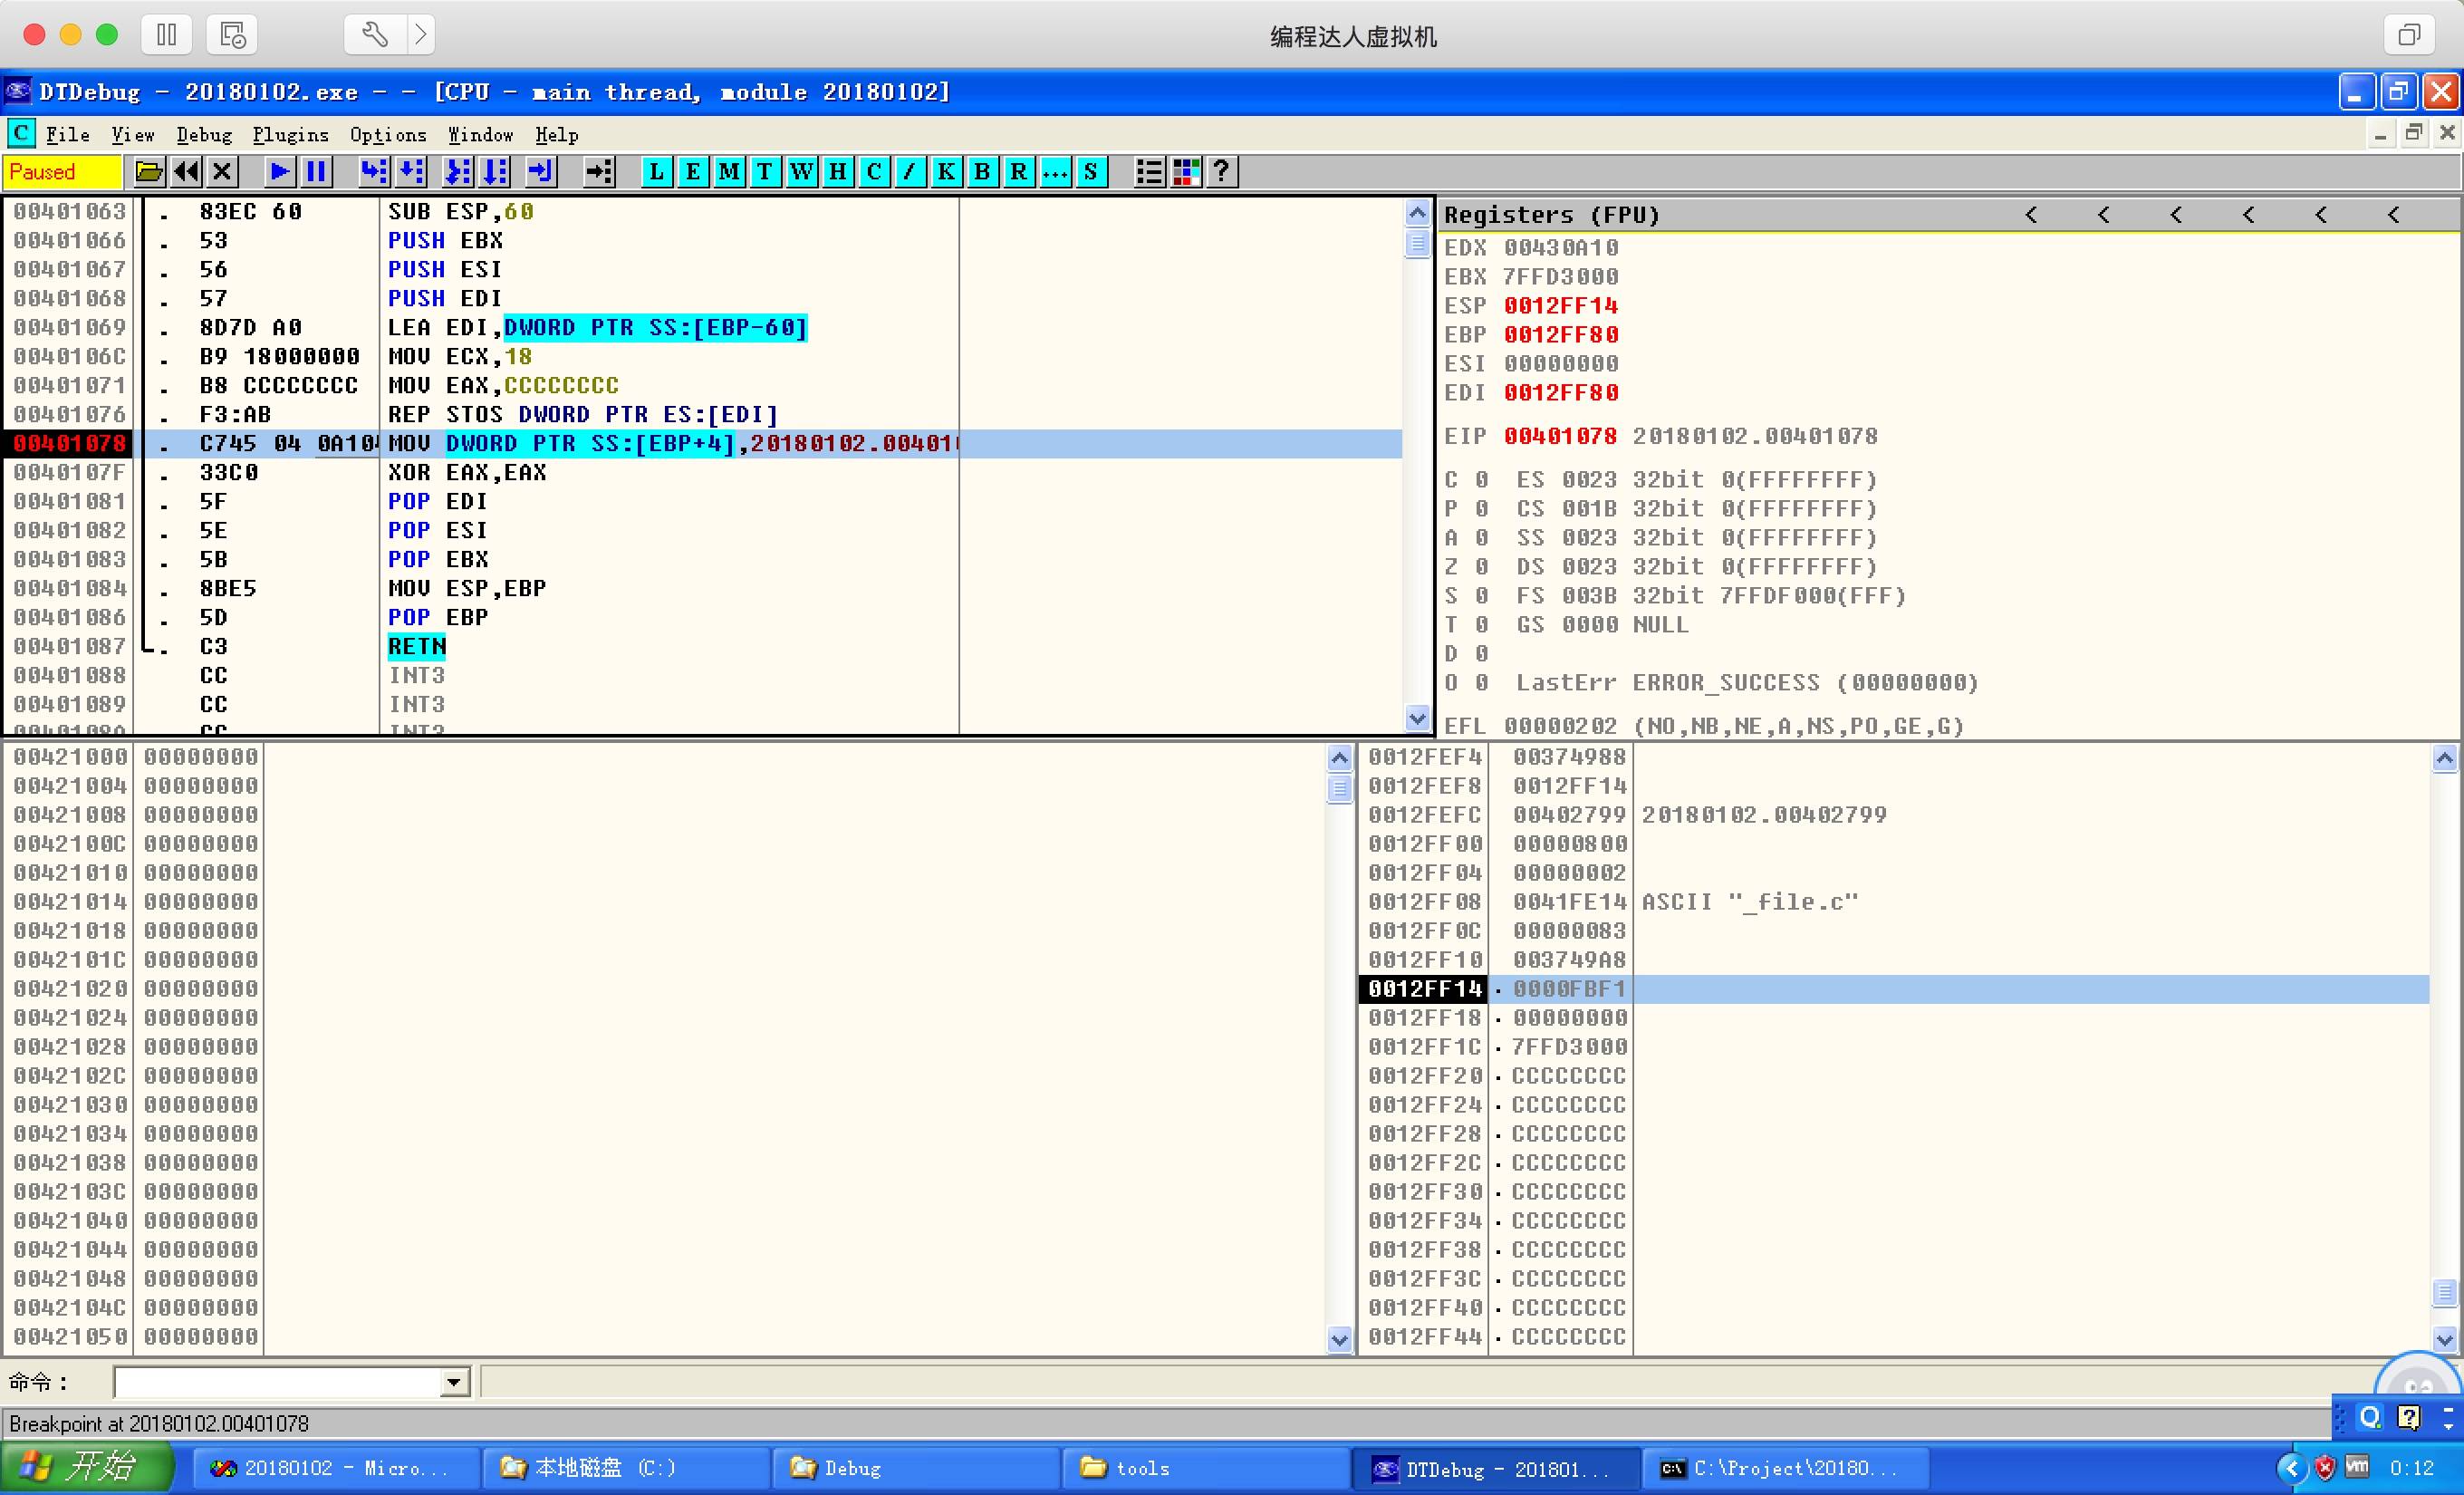
Task: Click the Run program play icon
Action: [x=279, y=172]
